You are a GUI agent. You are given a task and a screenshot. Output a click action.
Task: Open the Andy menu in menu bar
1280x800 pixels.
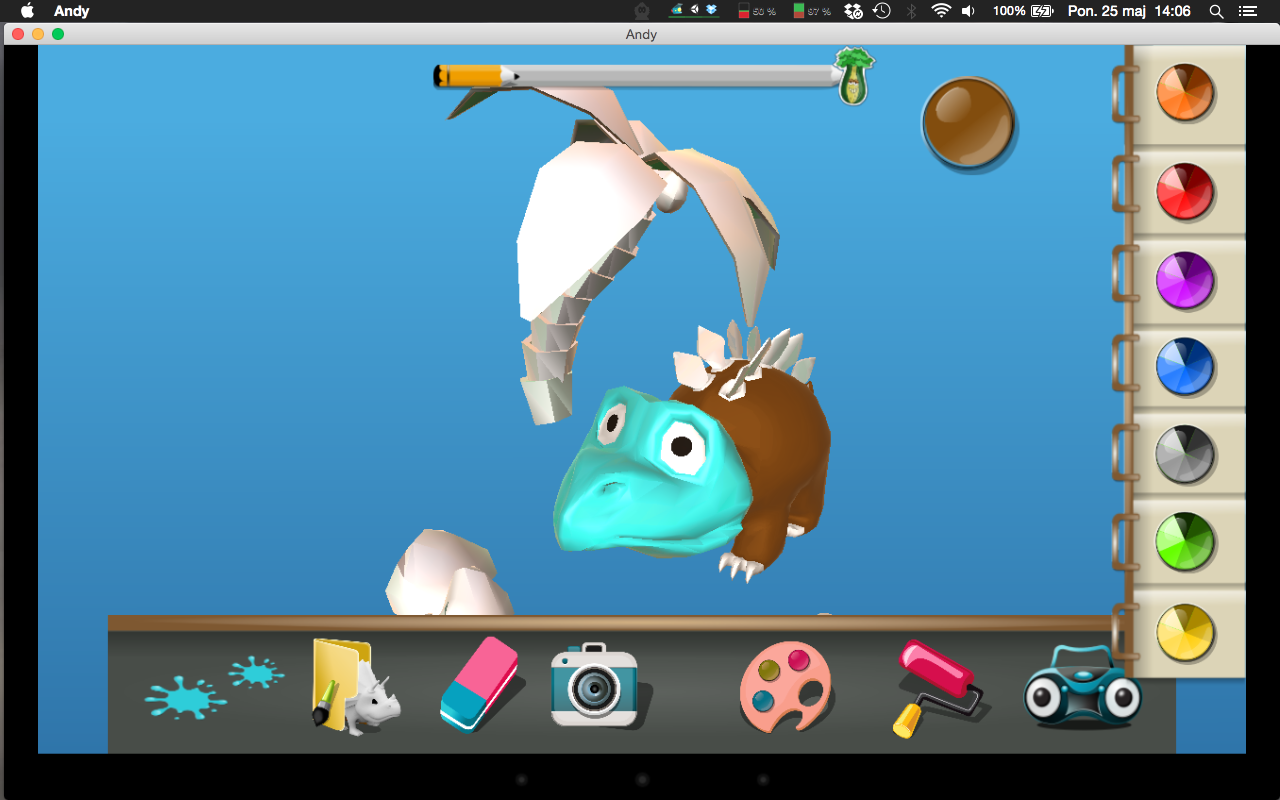(72, 11)
